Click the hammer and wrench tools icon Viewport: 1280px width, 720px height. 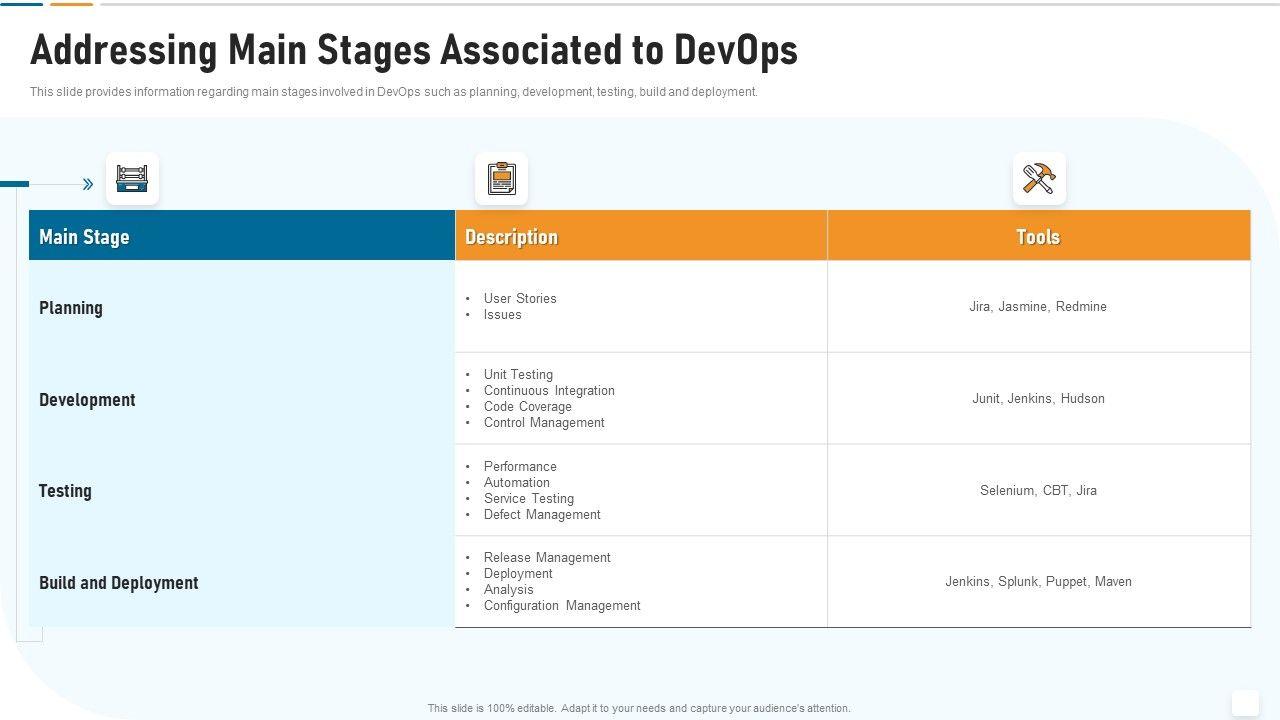tap(1039, 179)
